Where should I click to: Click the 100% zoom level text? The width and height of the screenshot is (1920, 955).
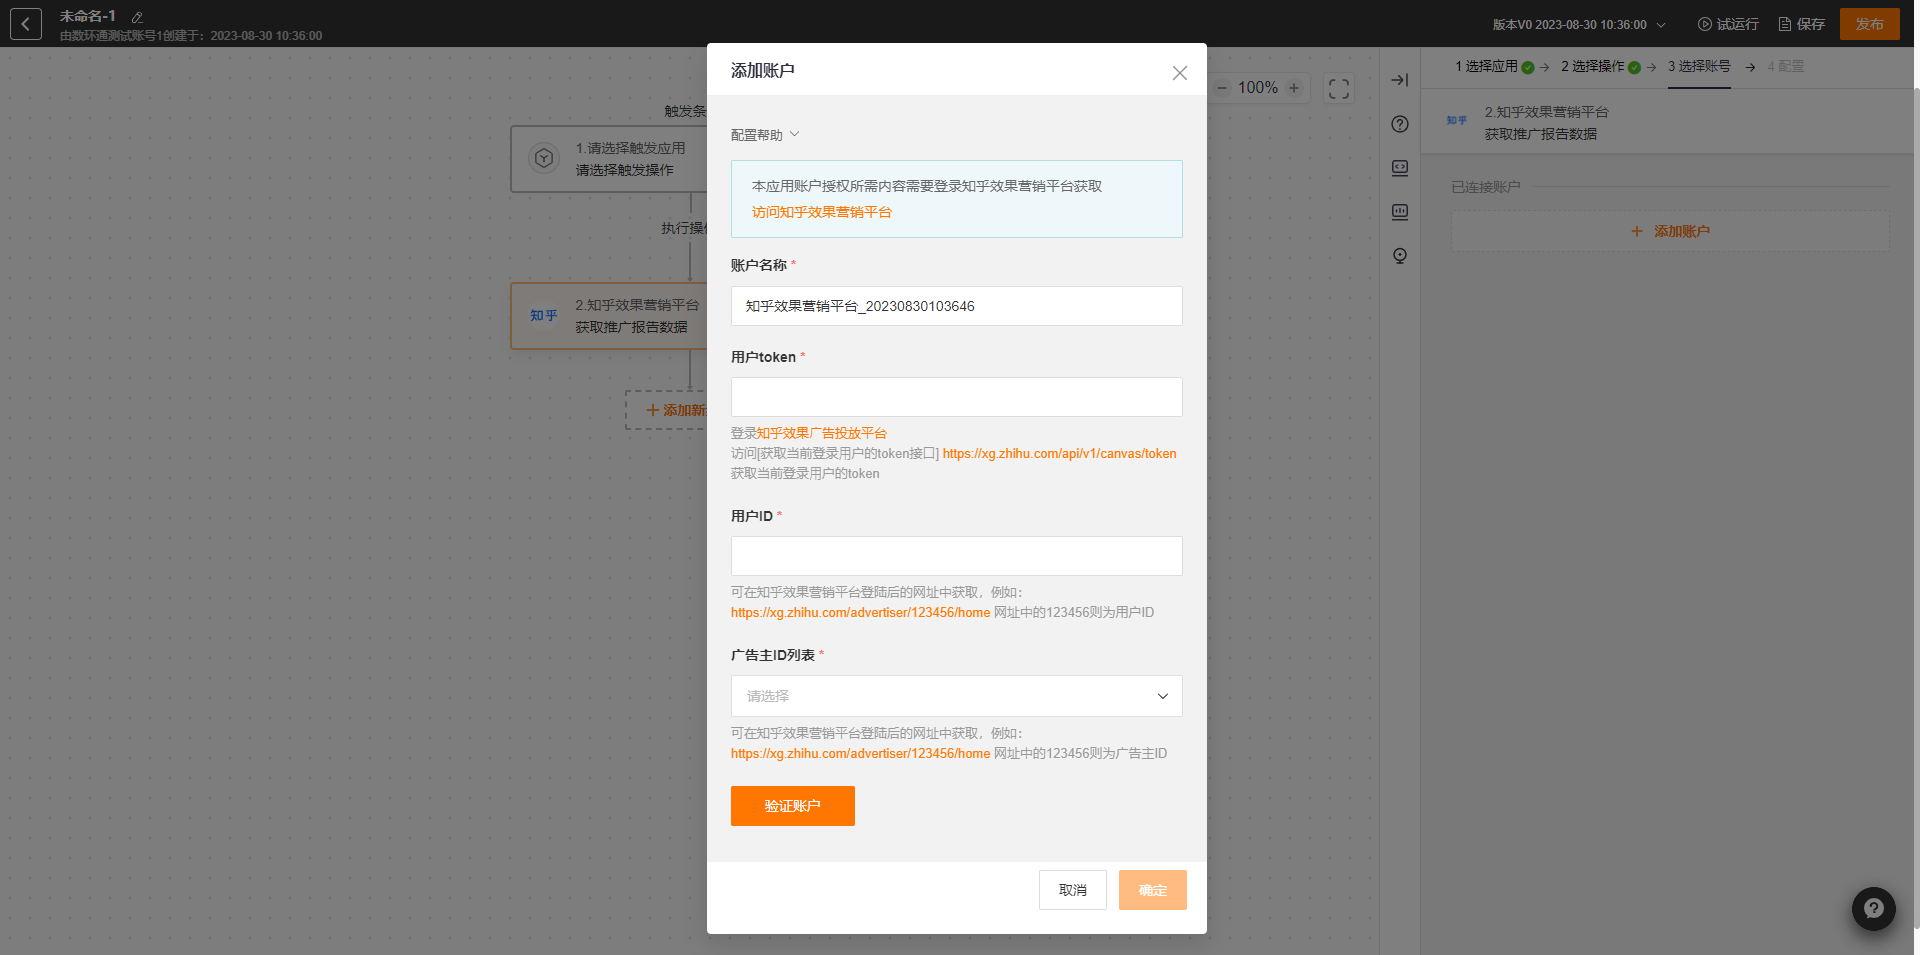click(1258, 88)
